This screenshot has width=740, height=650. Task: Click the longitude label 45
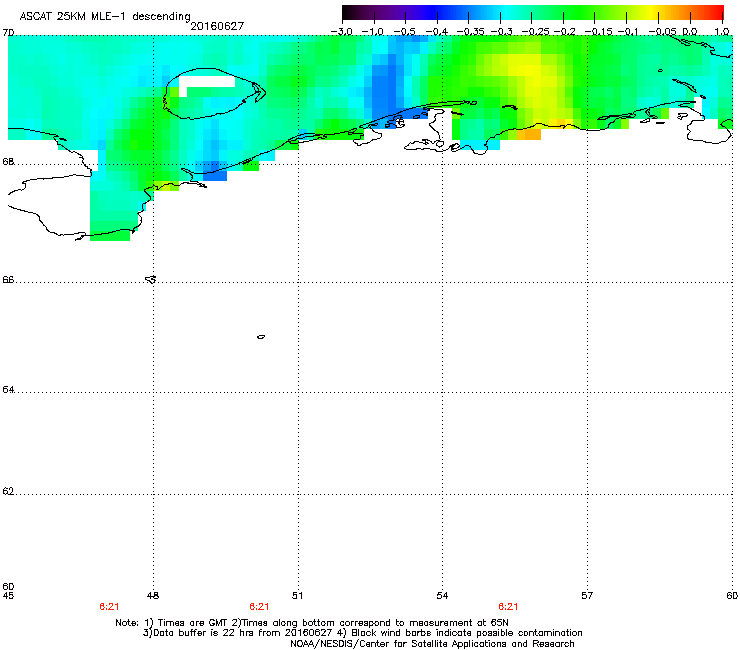pyautogui.click(x=8, y=595)
